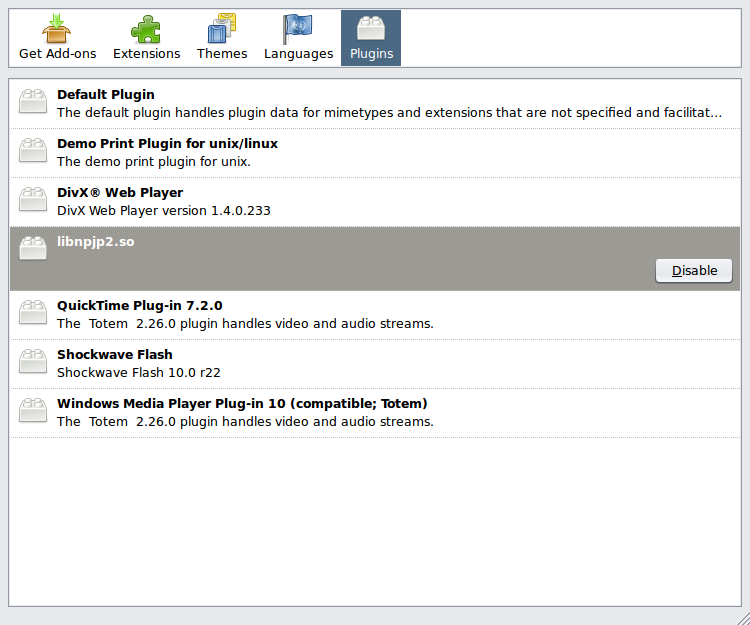The width and height of the screenshot is (750, 625).
Task: Select the DivX® Web Player title
Action: coord(120,193)
